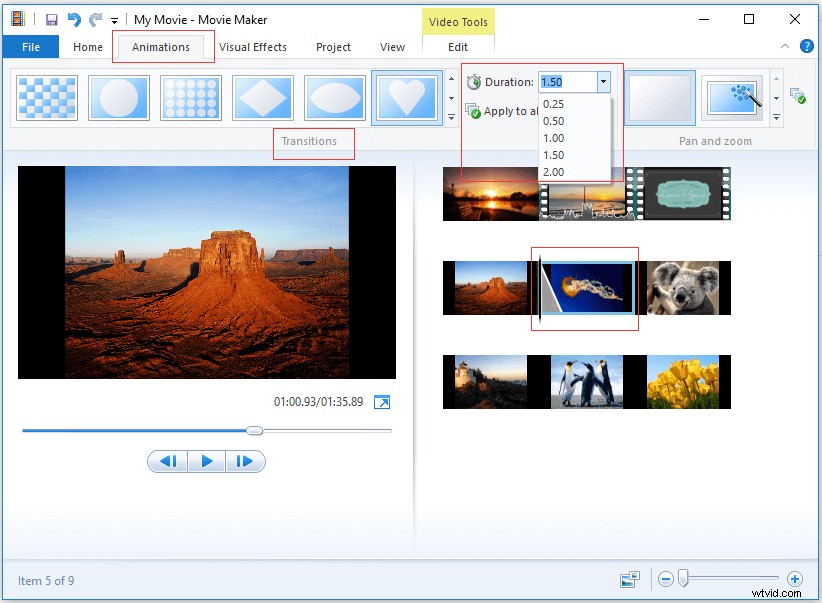Screen dimensions: 822x603
Task: Select 0.25 from the duration list
Action: point(556,103)
